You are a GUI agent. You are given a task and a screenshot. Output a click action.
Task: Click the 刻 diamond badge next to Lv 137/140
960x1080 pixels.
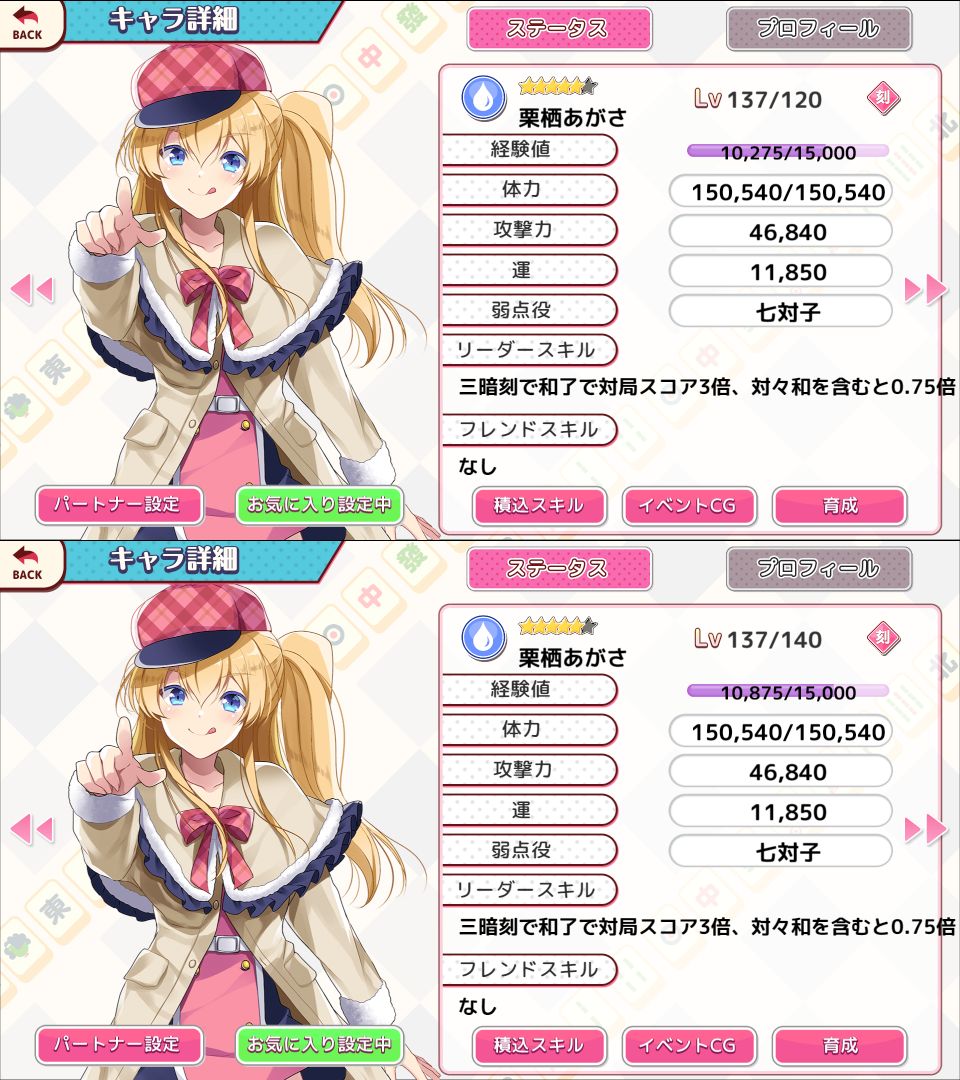[883, 638]
